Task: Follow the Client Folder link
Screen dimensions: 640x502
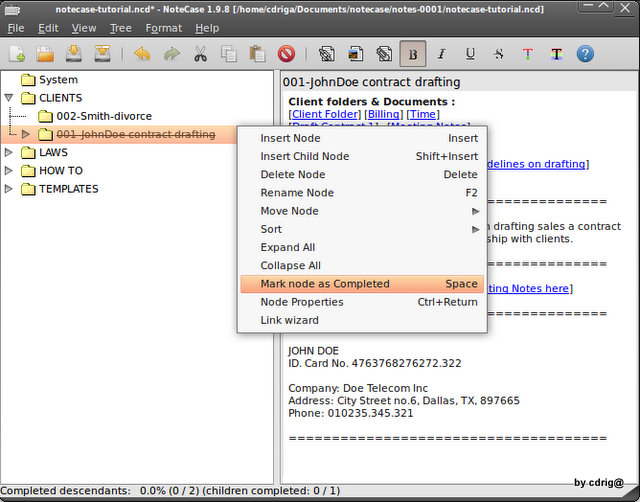Action: 325,114
